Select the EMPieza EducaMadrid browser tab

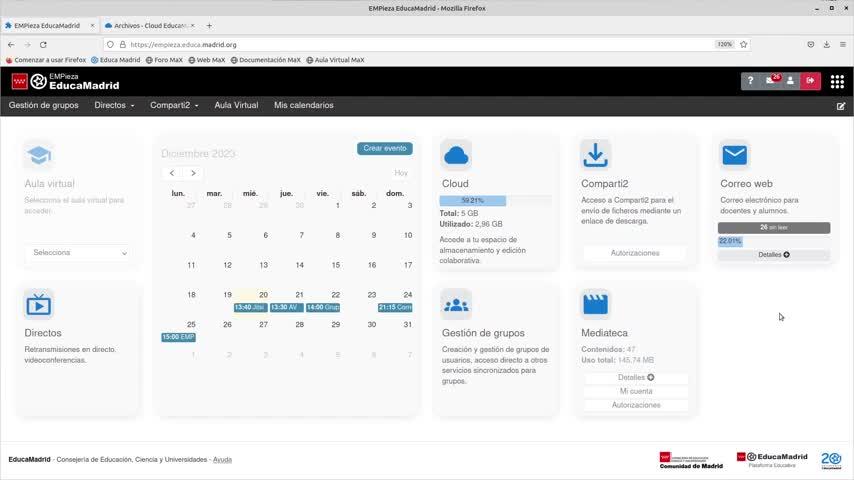click(x=47, y=26)
